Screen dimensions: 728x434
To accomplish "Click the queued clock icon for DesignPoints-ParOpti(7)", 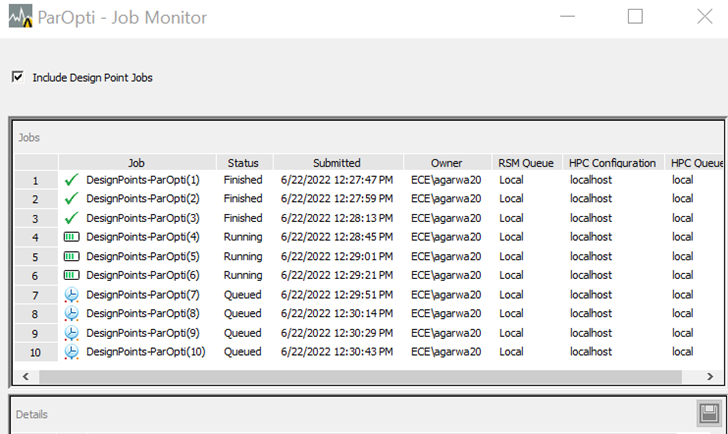I will pos(72,295).
